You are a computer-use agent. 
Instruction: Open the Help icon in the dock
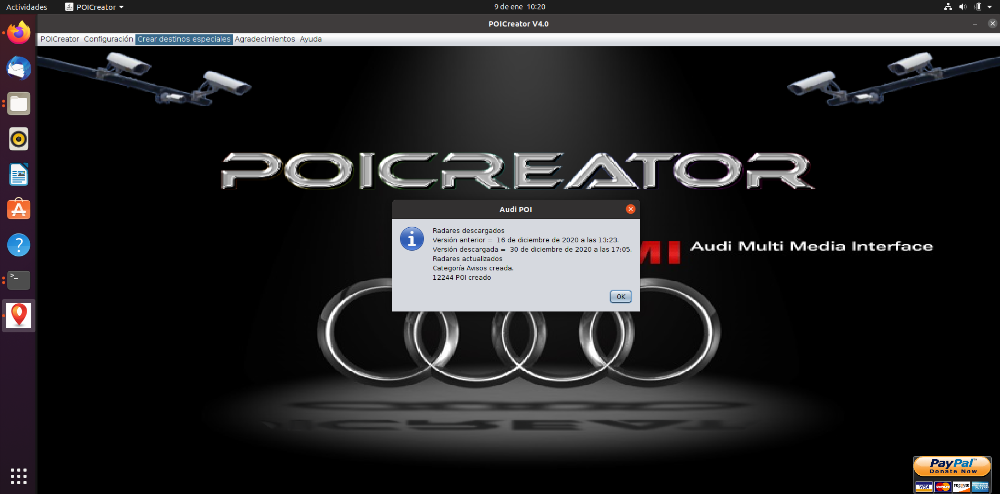pos(19,244)
